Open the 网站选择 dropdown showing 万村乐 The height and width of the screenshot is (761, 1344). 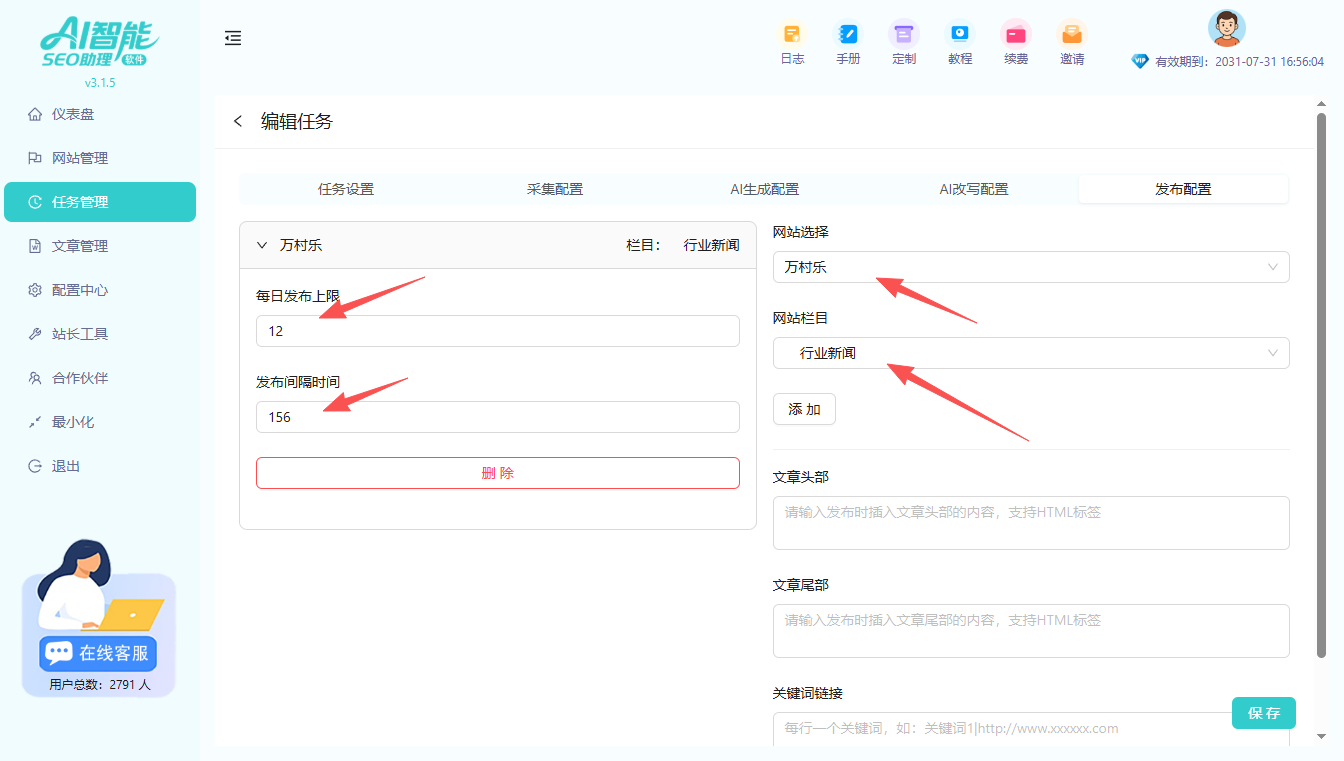pyautogui.click(x=1030, y=267)
